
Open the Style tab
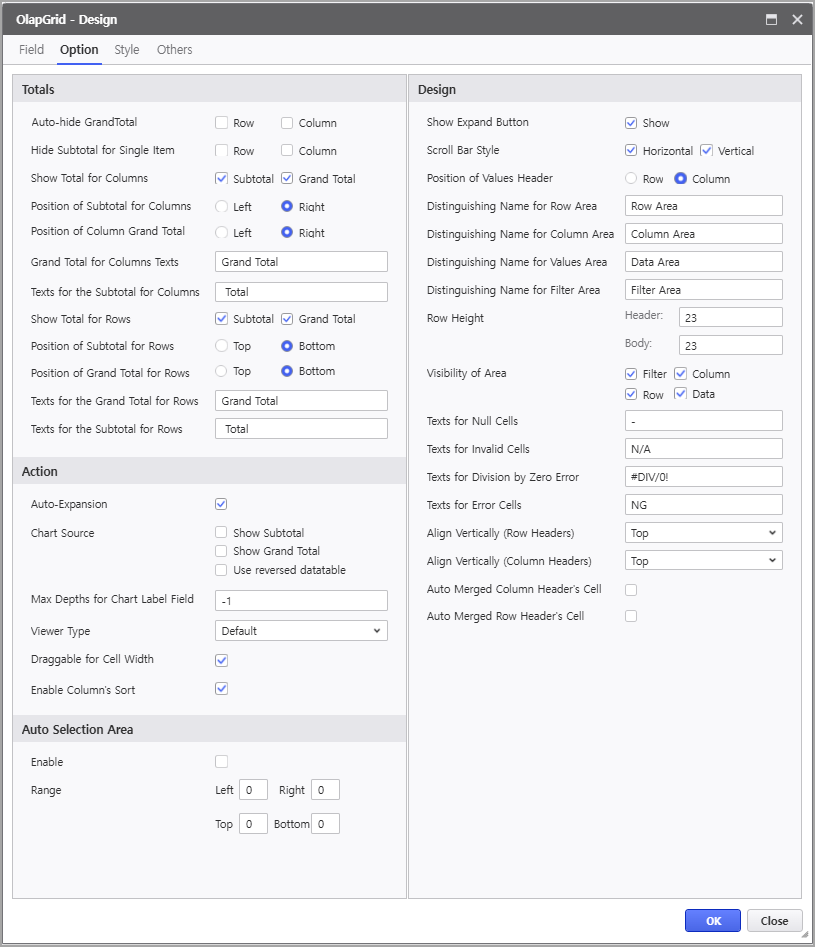pos(127,50)
